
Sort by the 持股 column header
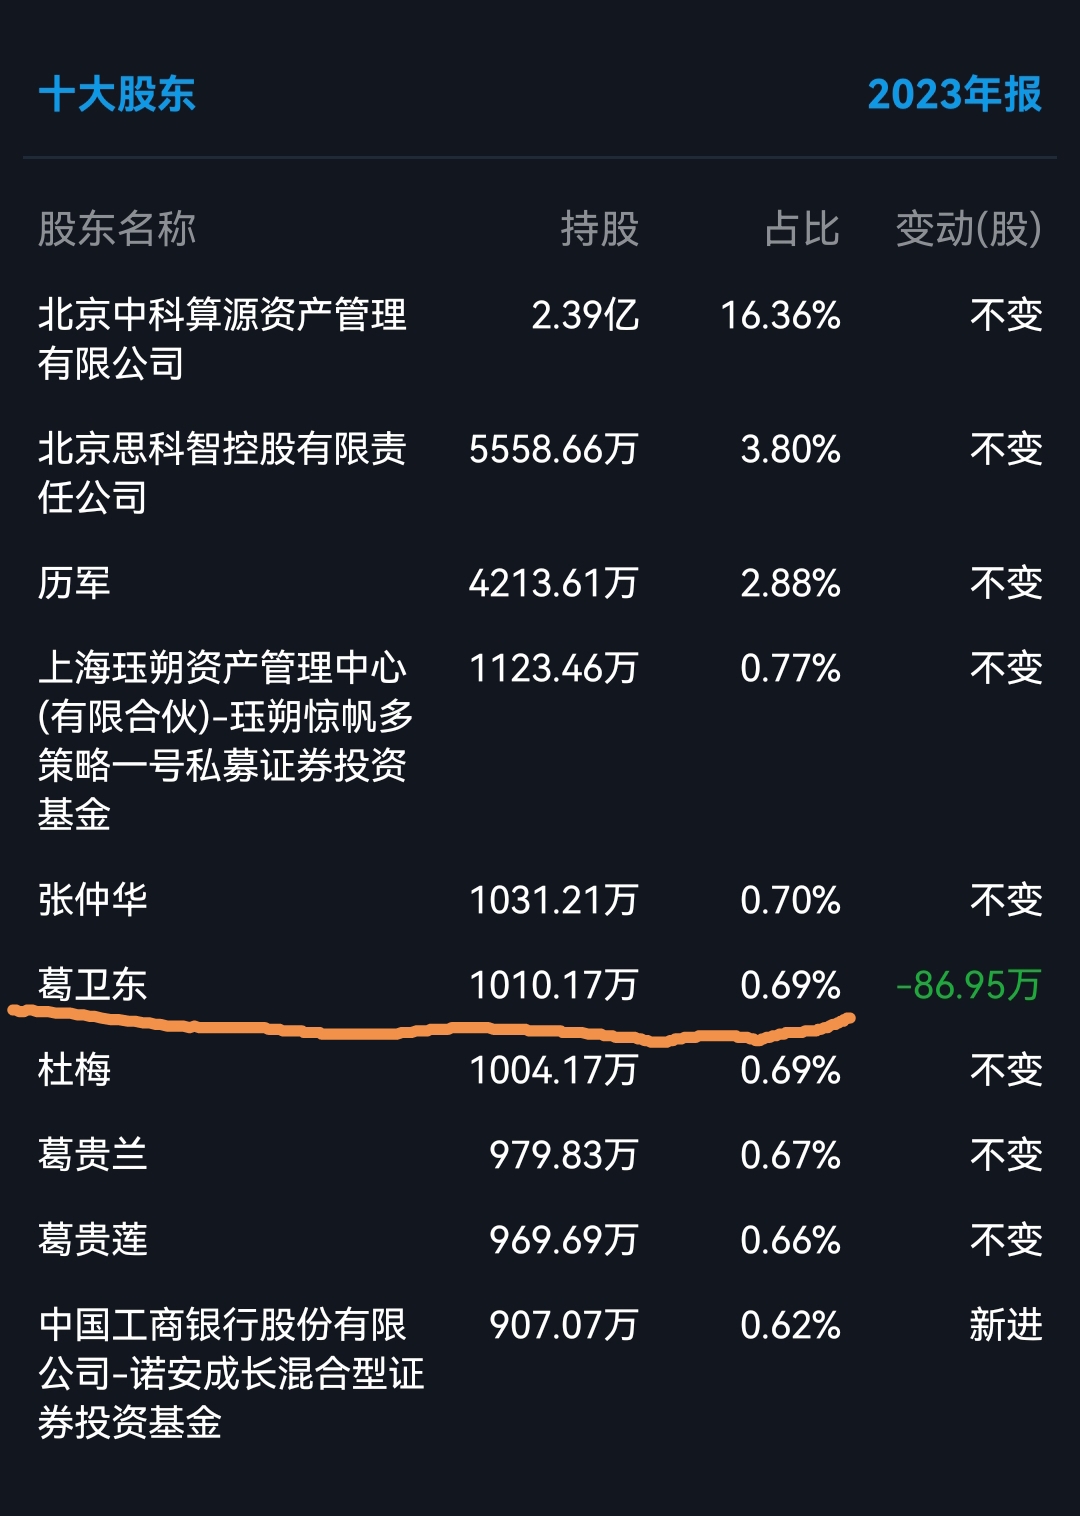coord(600,230)
